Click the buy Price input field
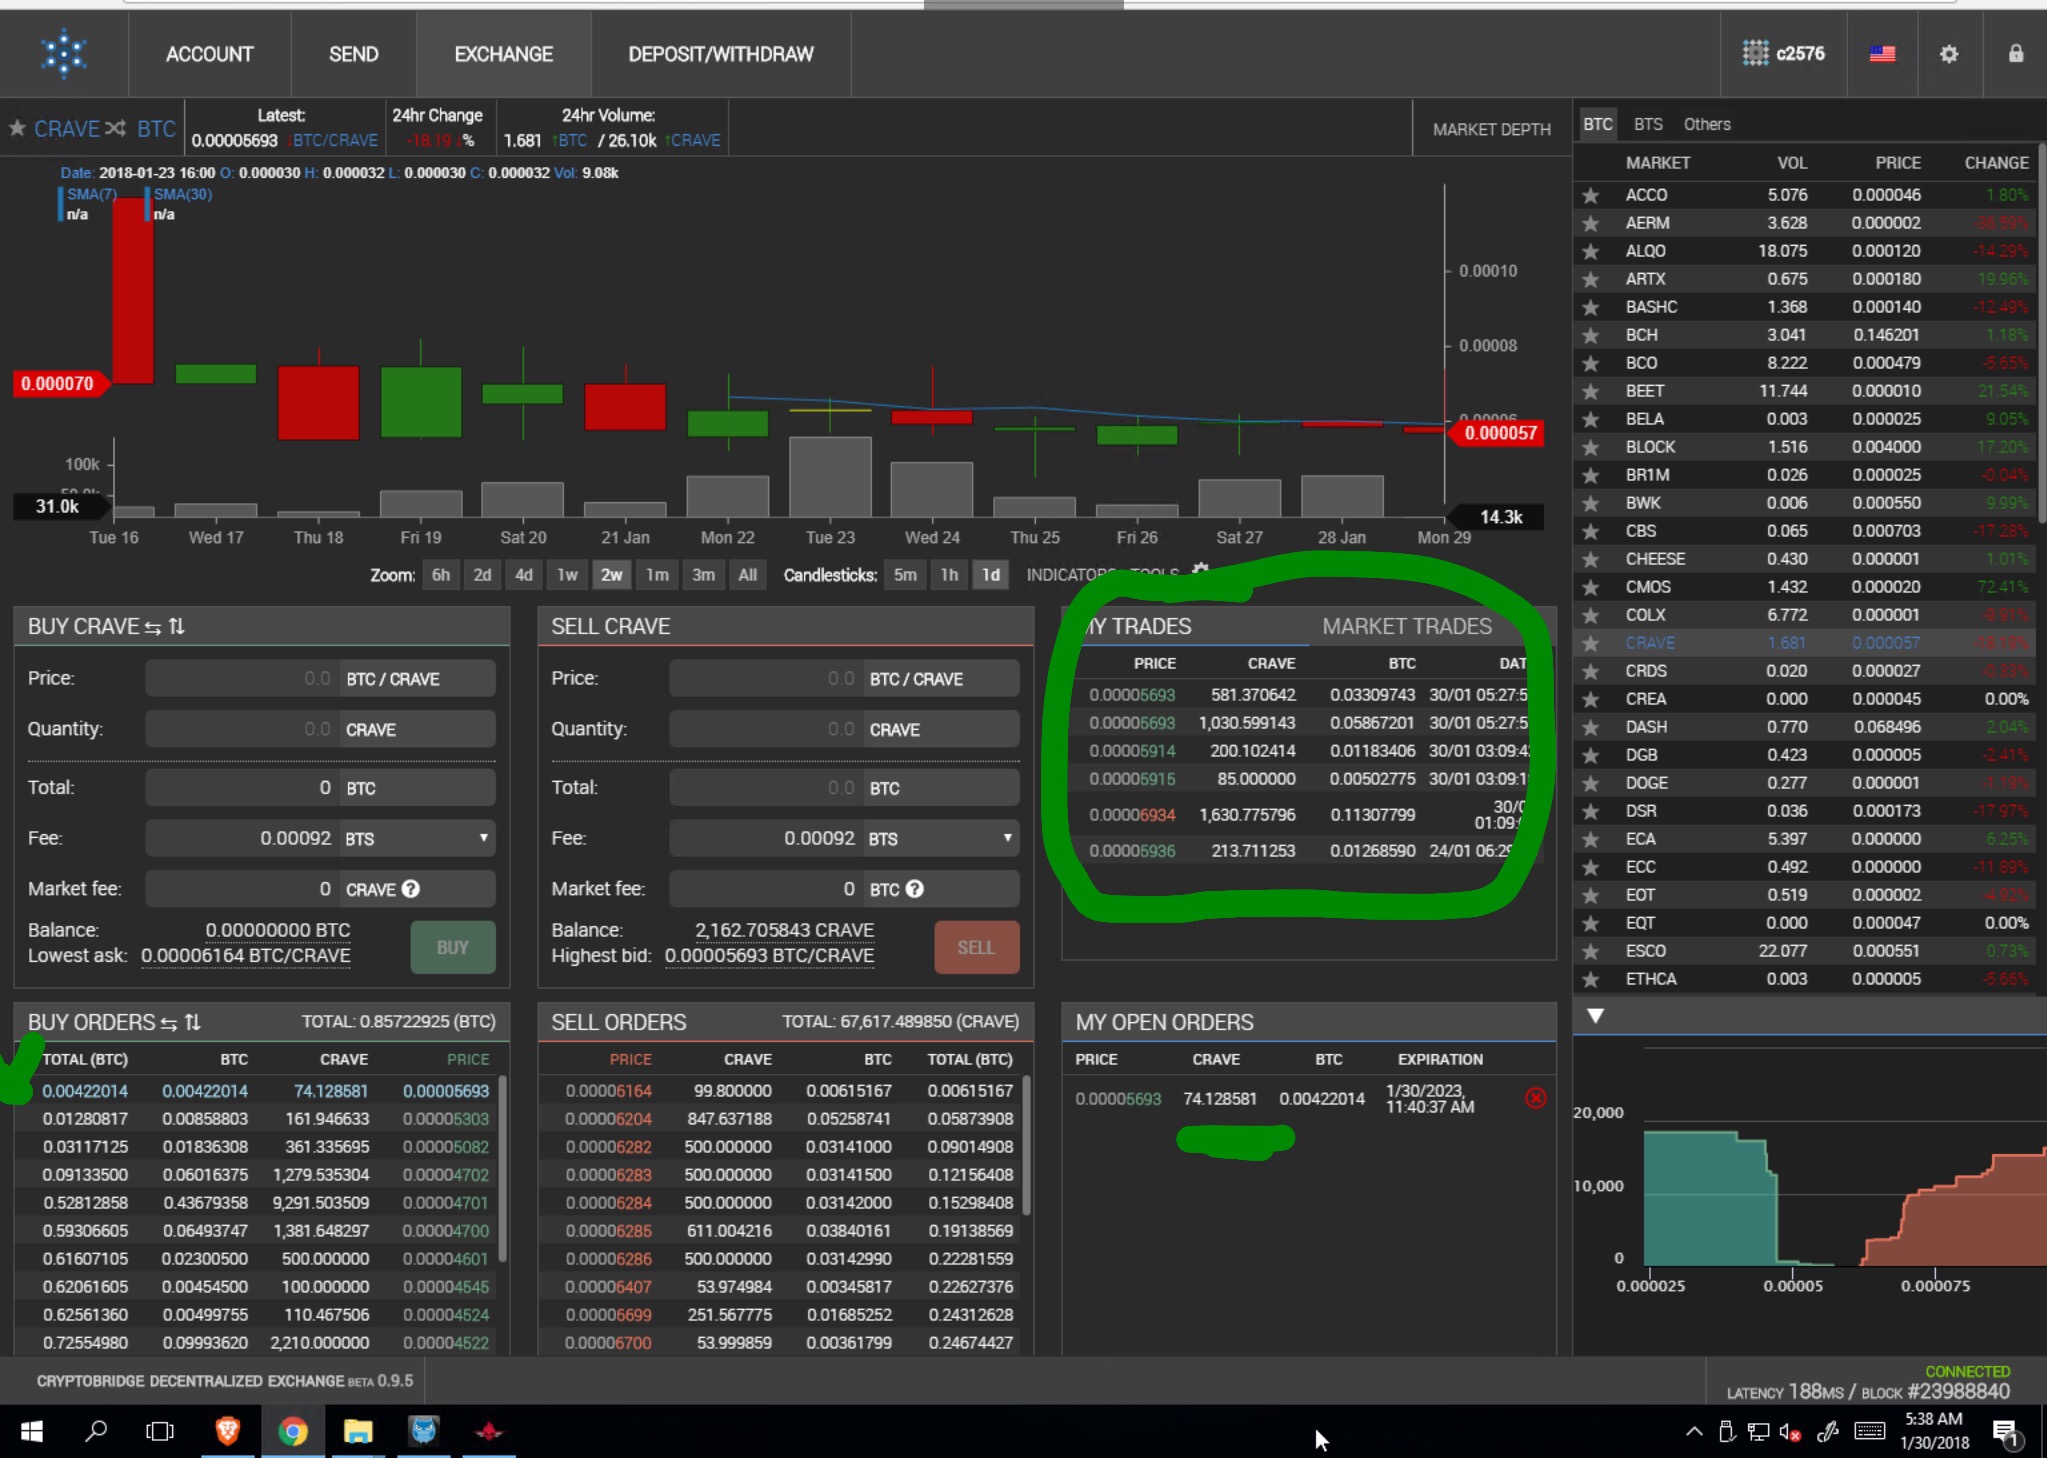The height and width of the screenshot is (1458, 2047). tap(243, 679)
